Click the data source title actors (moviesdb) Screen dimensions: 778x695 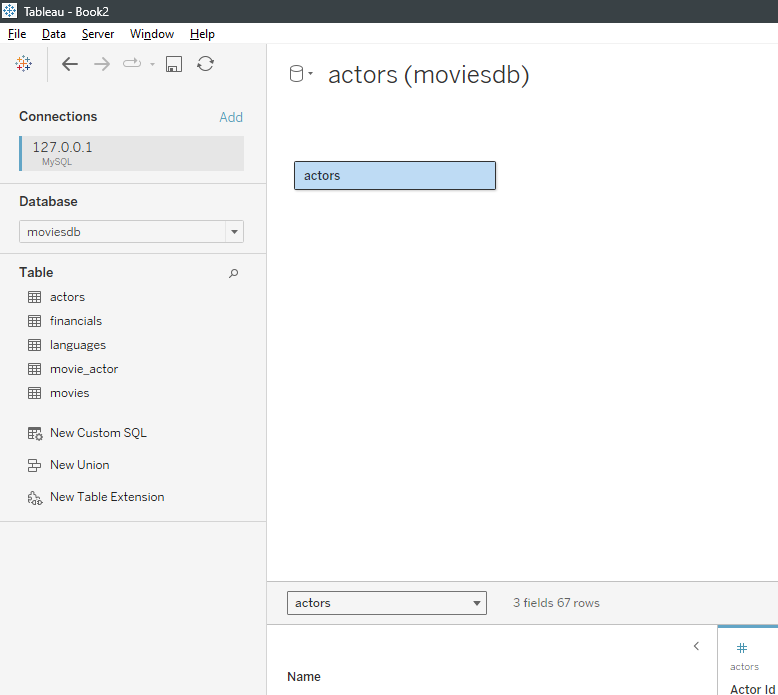click(x=429, y=74)
